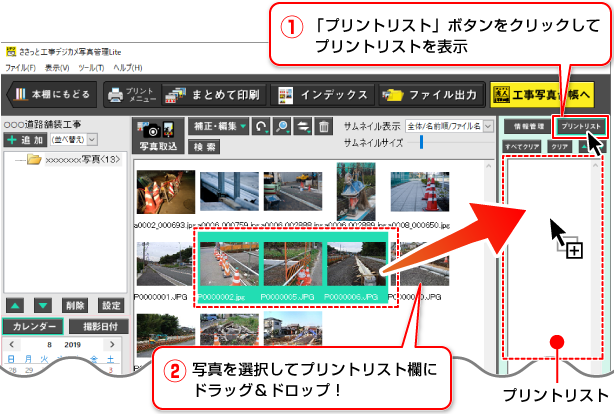Click the 検索 search button
The image size is (614, 414).
204,147
